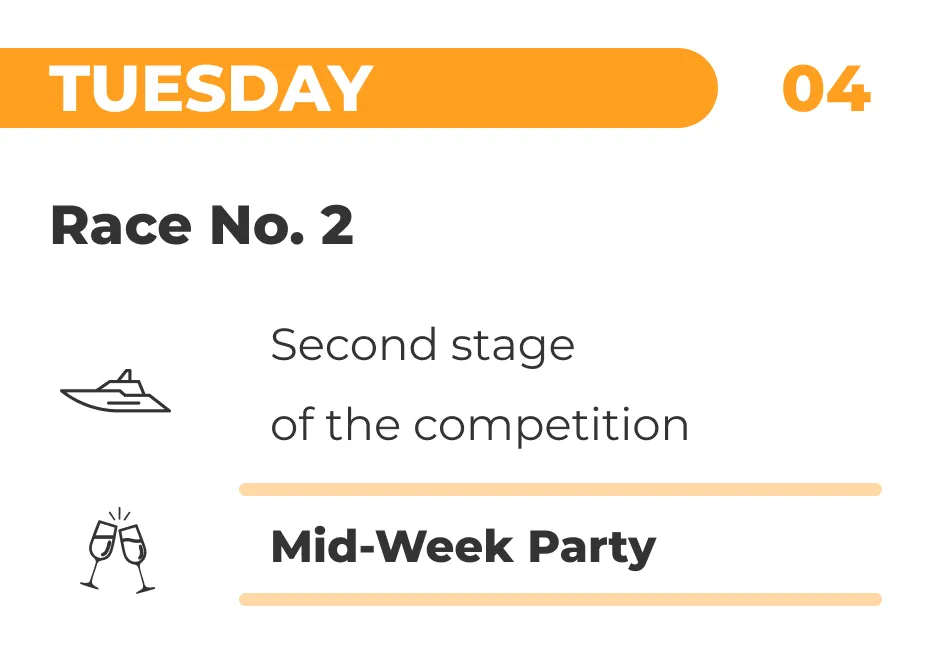Click the right champagne glass
Viewport: 934px width, 654px height.
tap(136, 555)
